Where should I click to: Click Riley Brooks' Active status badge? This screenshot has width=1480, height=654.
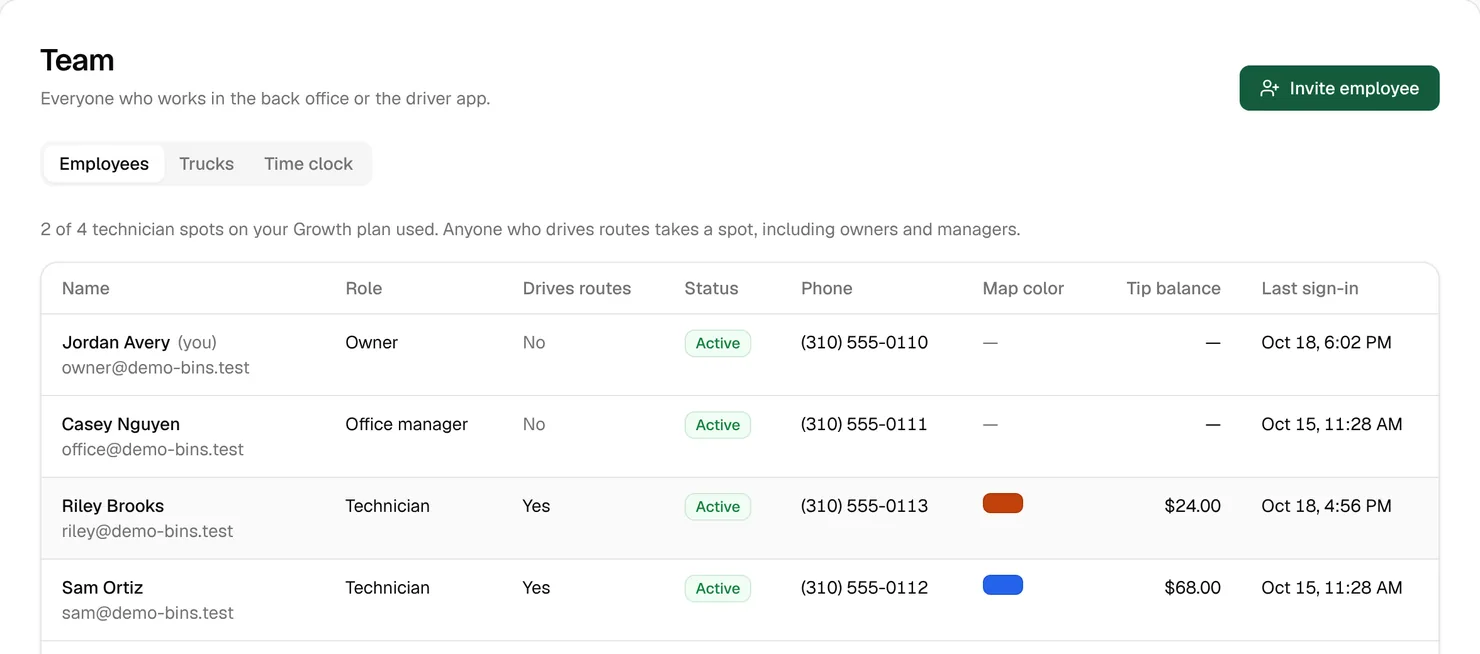pyautogui.click(x=718, y=507)
